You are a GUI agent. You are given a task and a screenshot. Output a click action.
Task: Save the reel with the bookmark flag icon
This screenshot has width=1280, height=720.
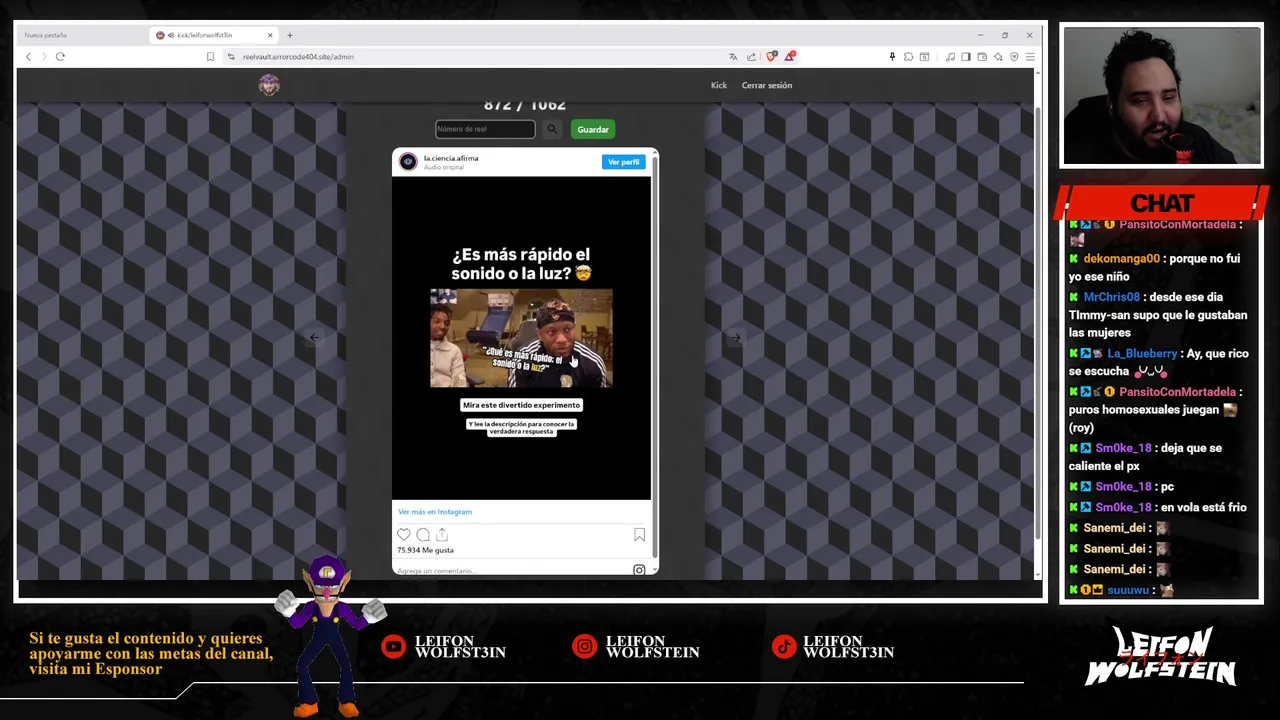[639, 535]
